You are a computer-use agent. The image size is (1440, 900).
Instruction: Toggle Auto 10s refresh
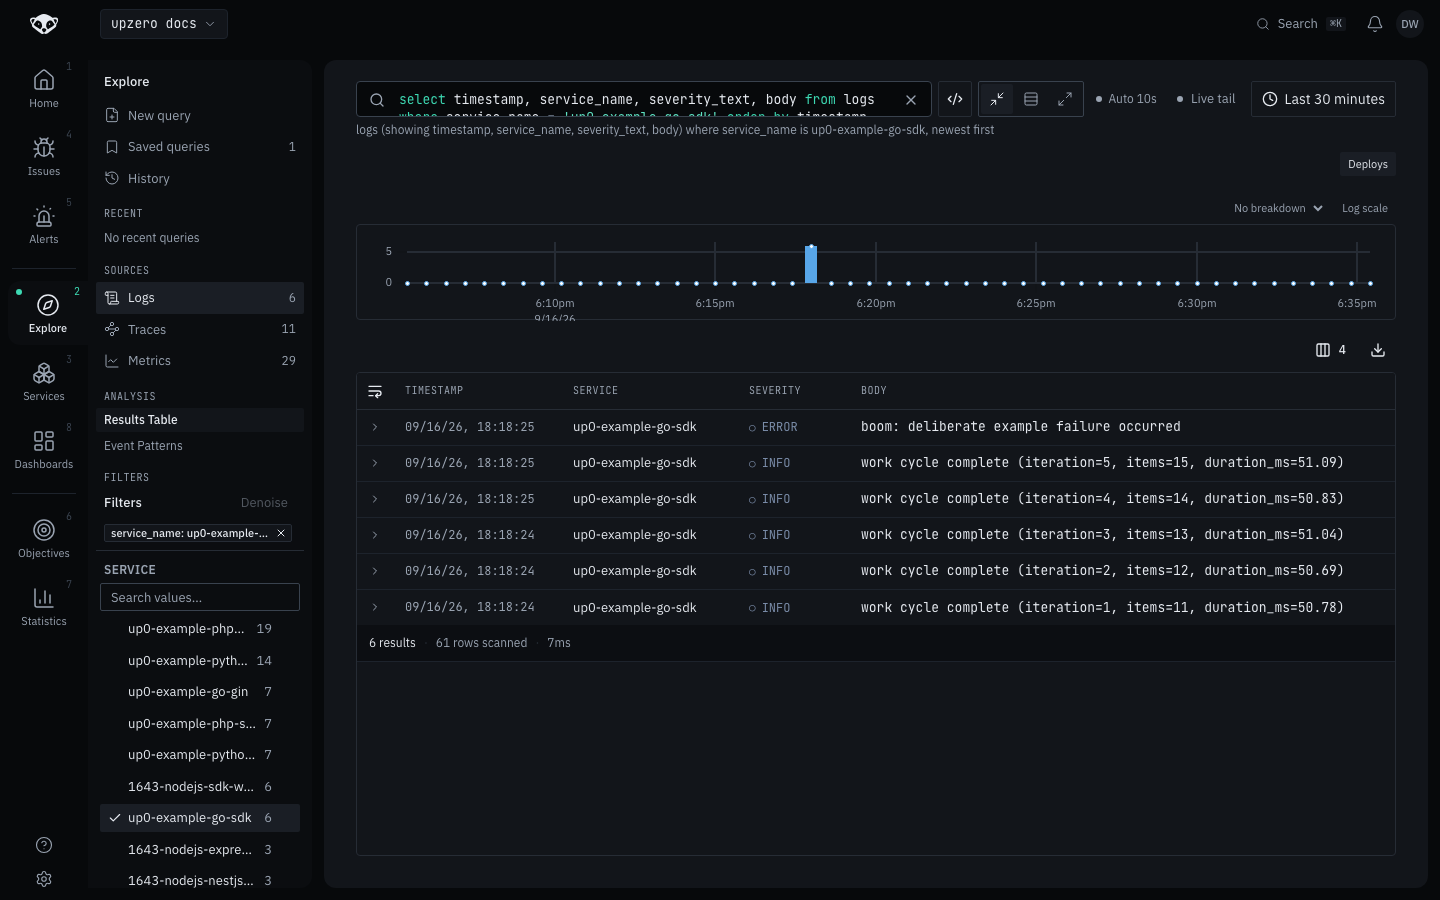click(x=1126, y=99)
